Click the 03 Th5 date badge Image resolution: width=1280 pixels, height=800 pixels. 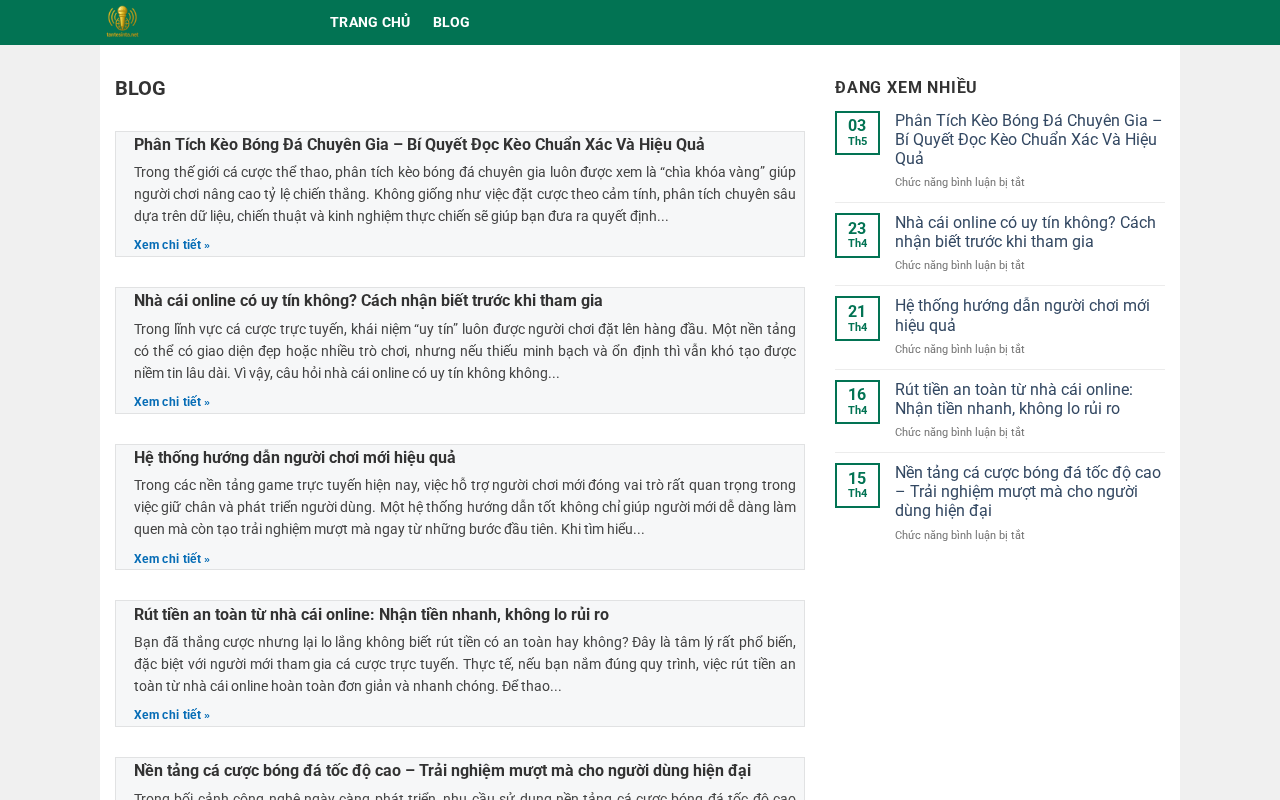point(857,133)
